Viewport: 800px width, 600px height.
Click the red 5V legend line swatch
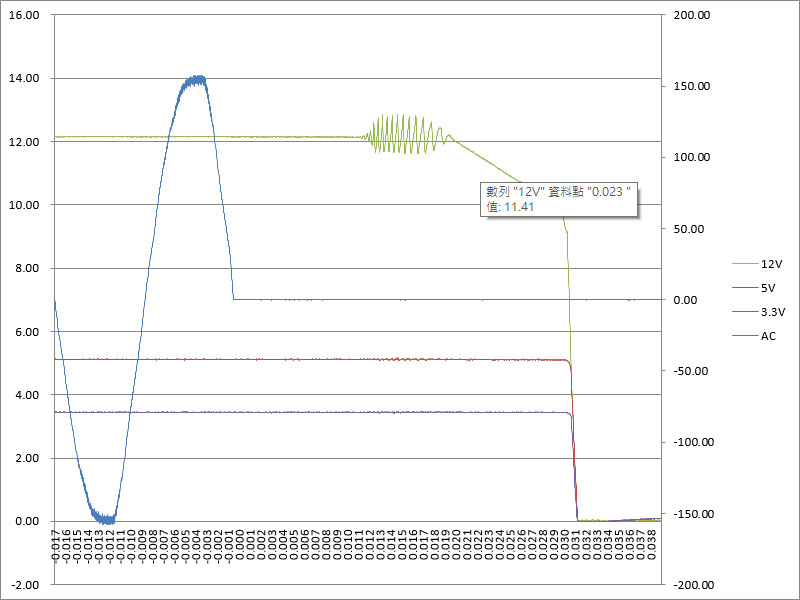click(745, 288)
